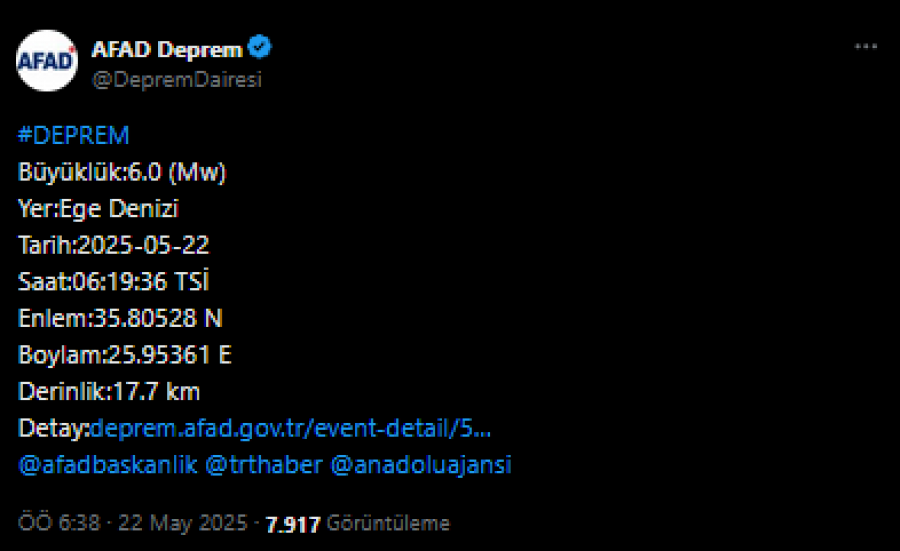The image size is (900, 551).
Task: Open the @afadbaskanlik mention
Action: (x=108, y=464)
